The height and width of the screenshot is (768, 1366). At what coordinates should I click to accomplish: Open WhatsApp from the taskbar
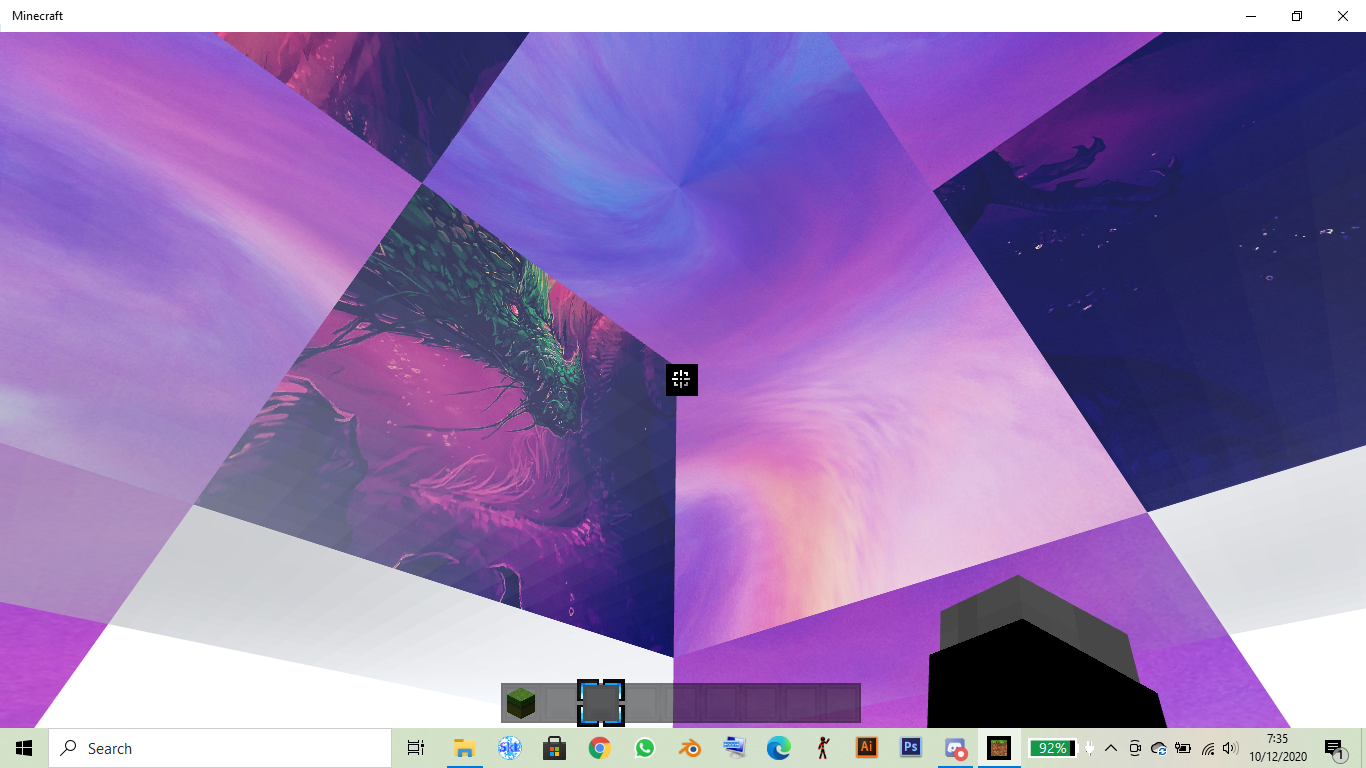[645, 748]
